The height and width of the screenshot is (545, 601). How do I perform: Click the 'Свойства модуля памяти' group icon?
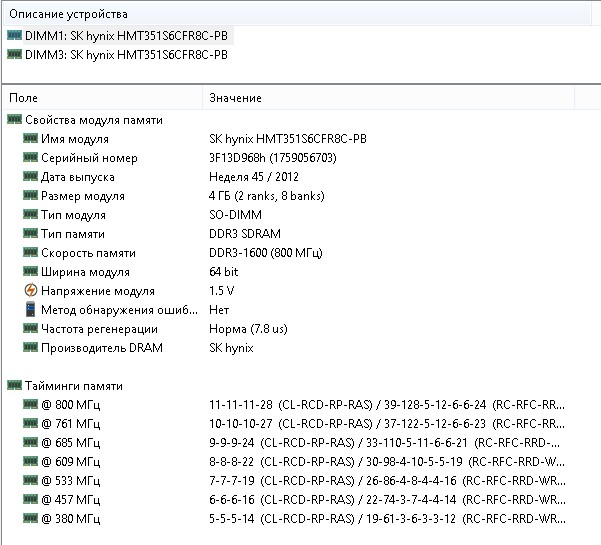click(x=15, y=120)
